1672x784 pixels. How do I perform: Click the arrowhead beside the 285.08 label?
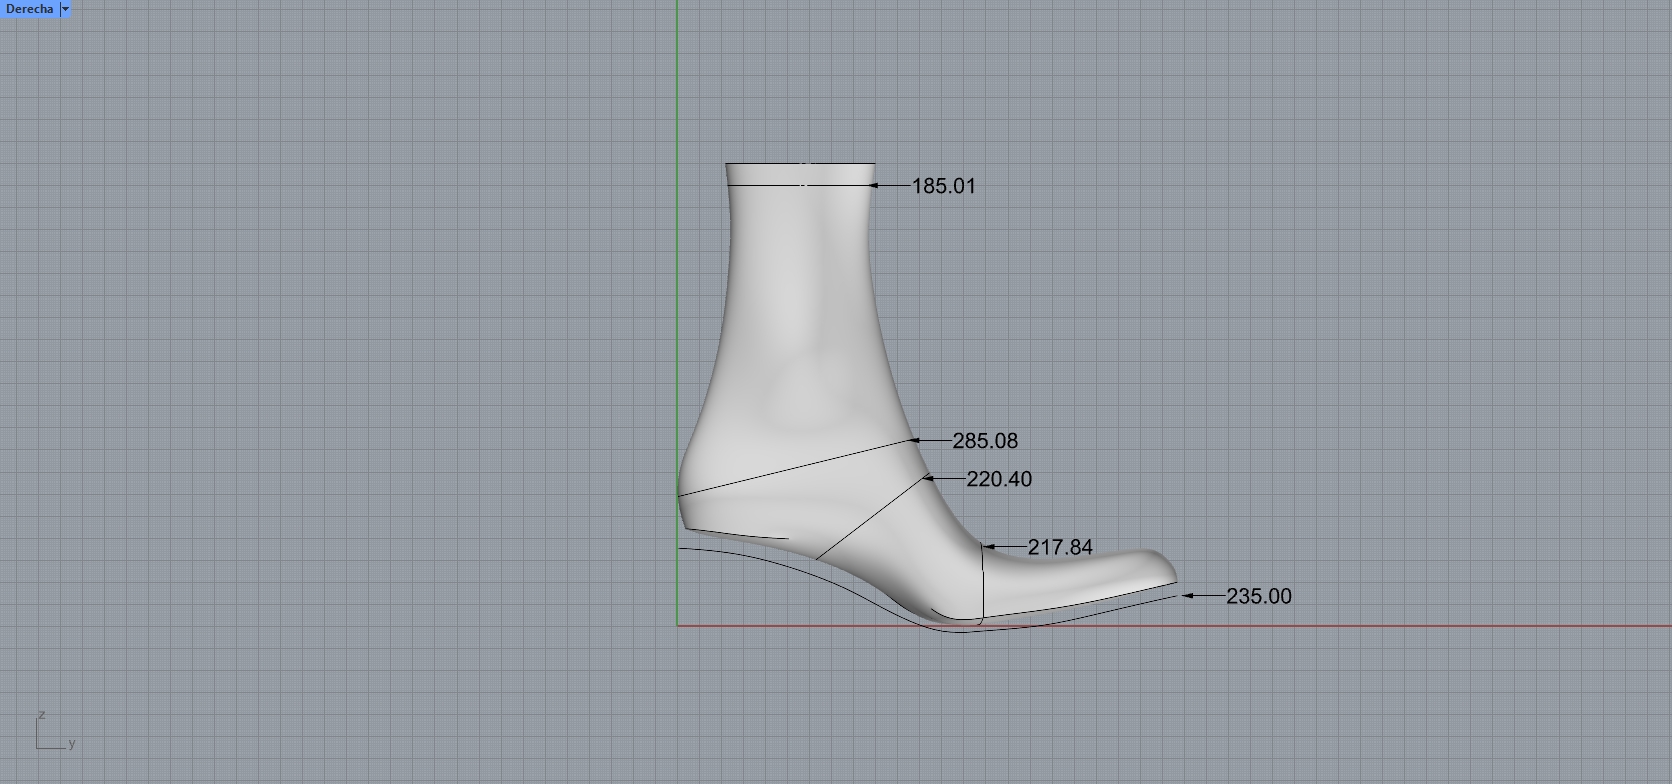point(914,440)
